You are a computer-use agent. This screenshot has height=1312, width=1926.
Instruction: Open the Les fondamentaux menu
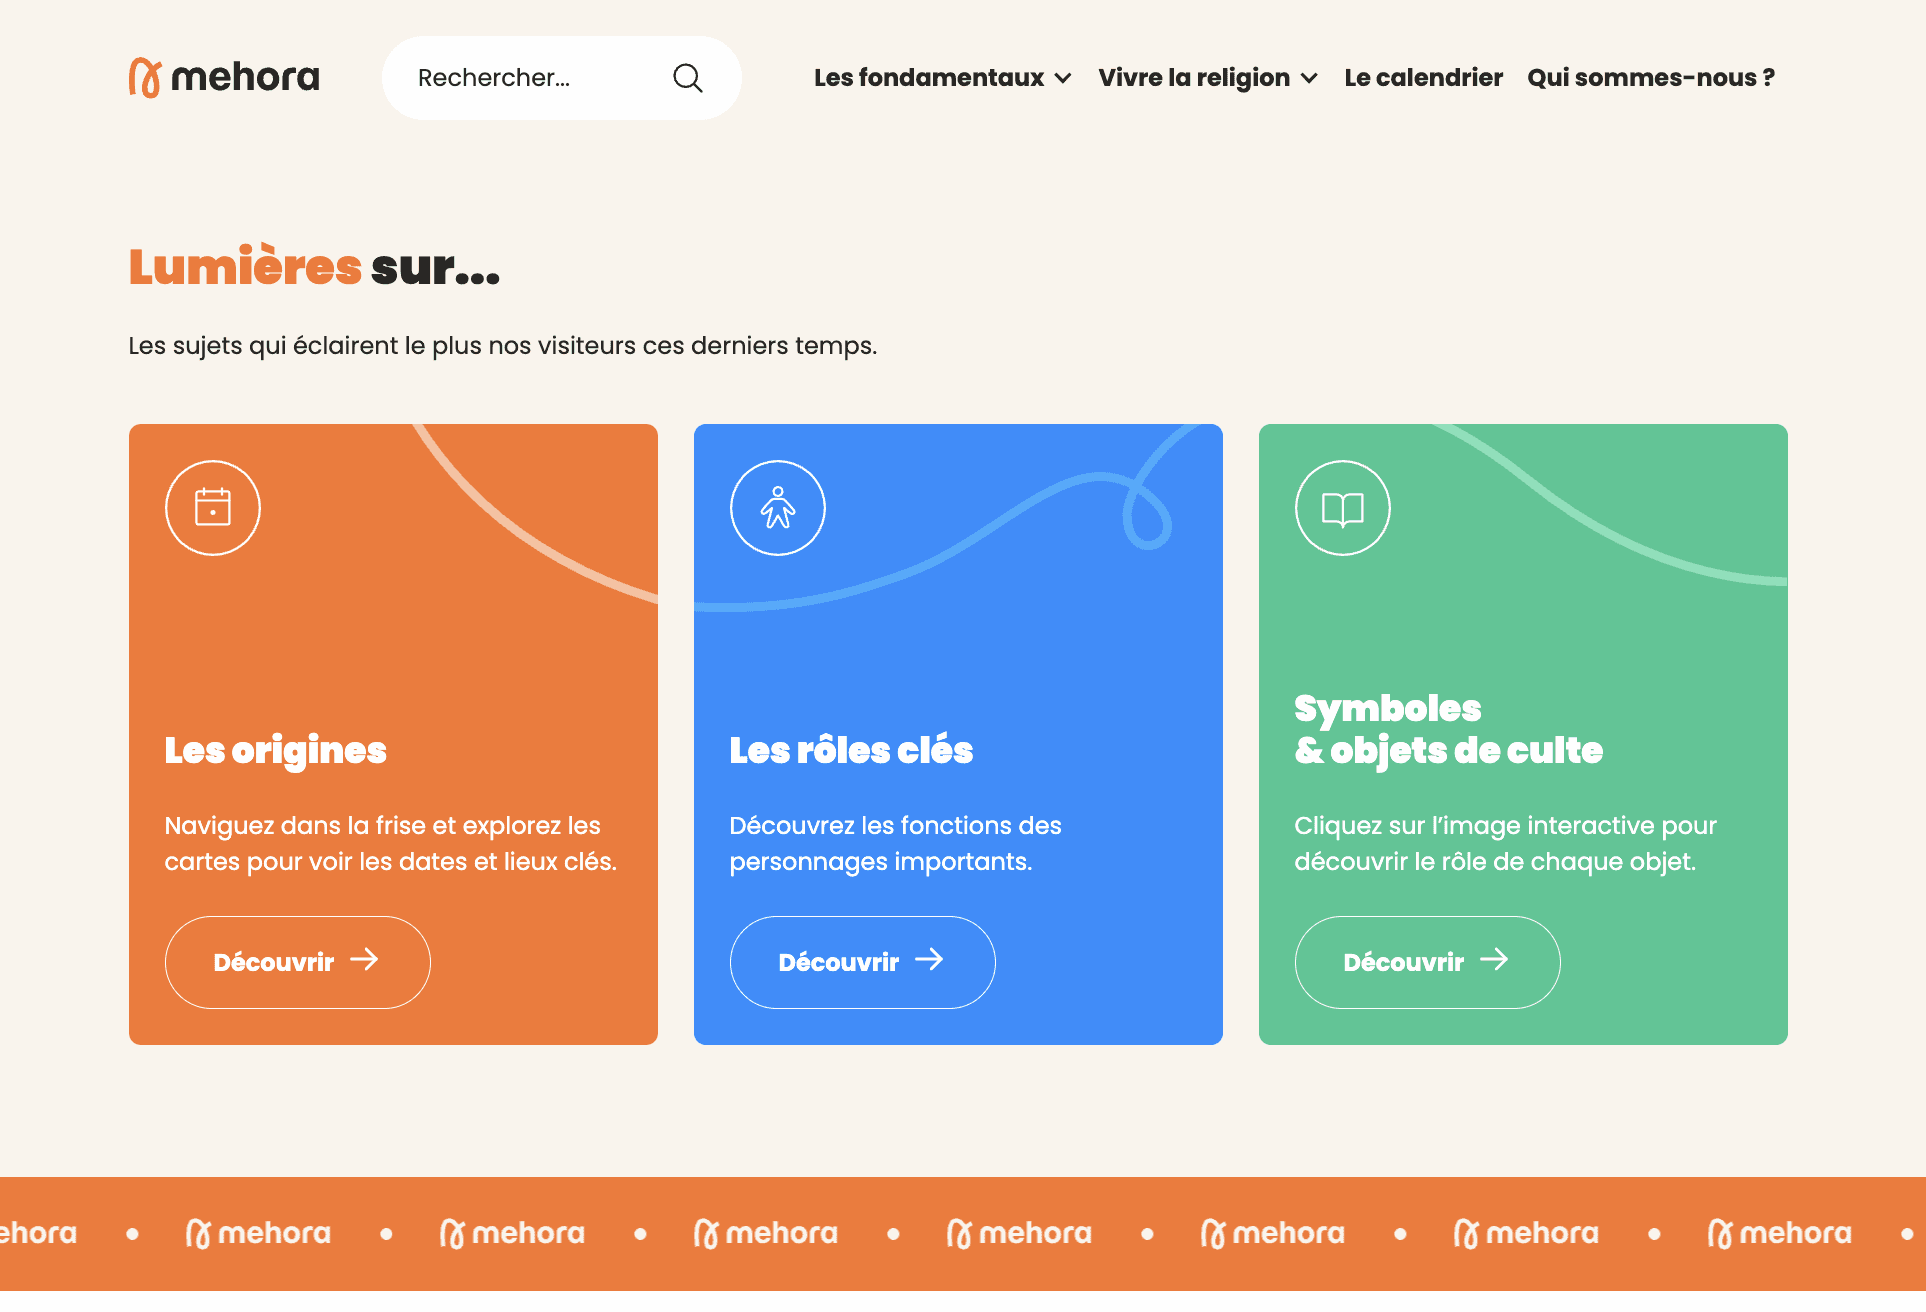(928, 78)
